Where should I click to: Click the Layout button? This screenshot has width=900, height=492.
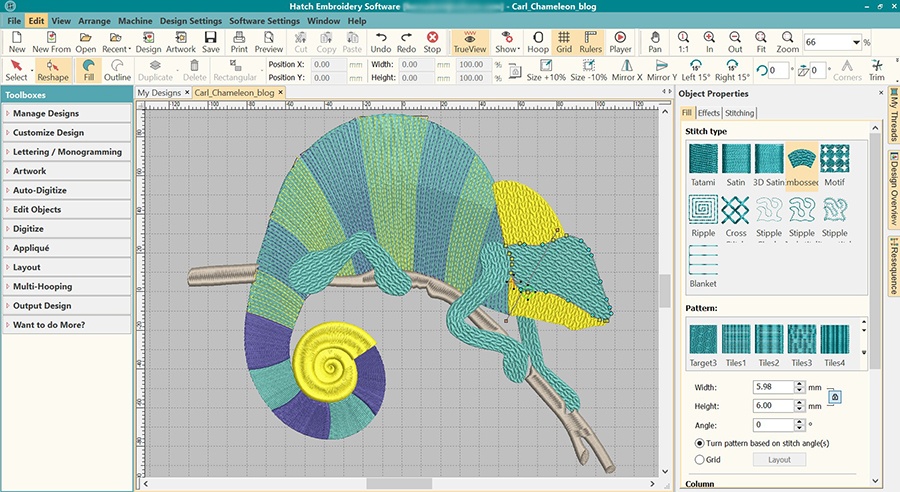[x=779, y=459]
